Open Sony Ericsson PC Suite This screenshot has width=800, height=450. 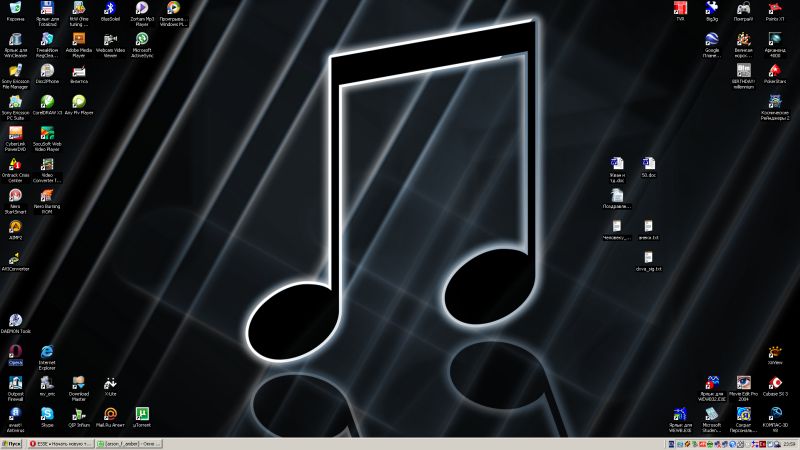pyautogui.click(x=15, y=108)
